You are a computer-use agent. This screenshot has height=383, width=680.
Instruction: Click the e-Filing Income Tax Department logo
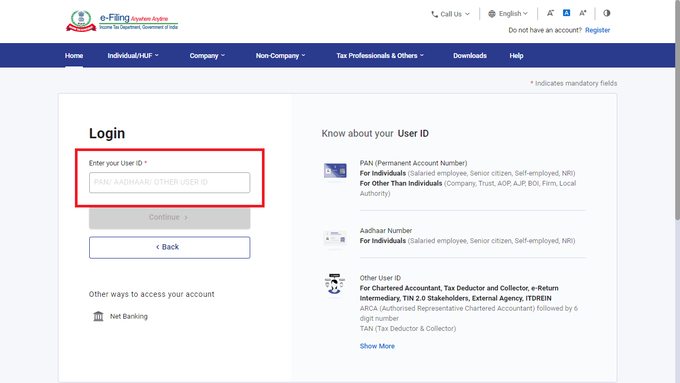122,20
